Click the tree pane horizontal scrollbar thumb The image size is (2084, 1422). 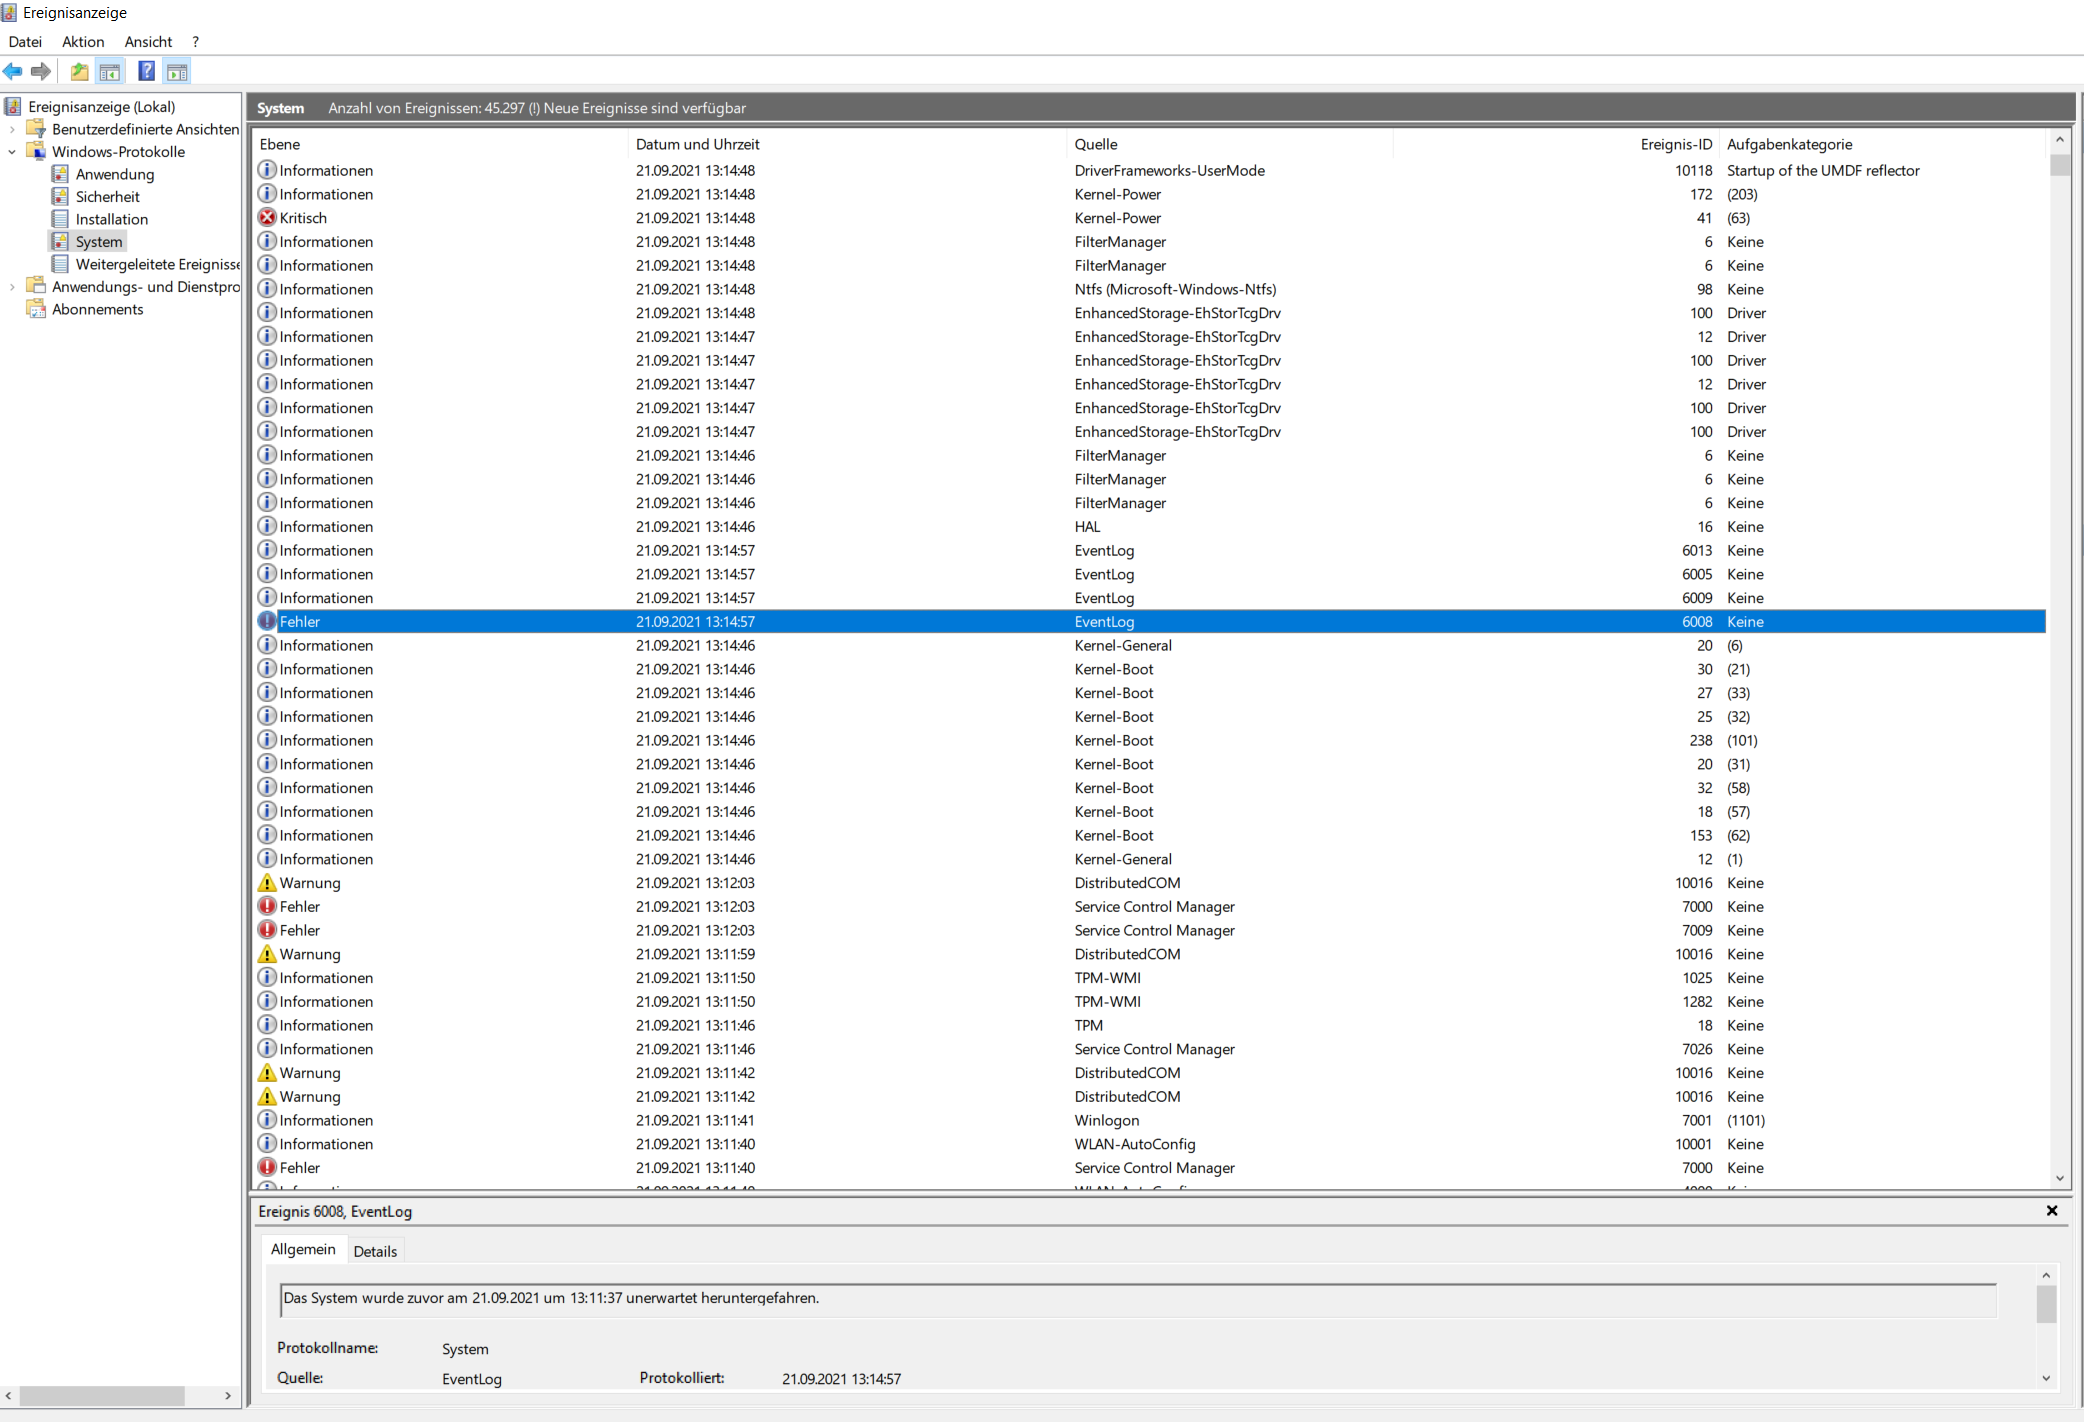(x=102, y=1395)
